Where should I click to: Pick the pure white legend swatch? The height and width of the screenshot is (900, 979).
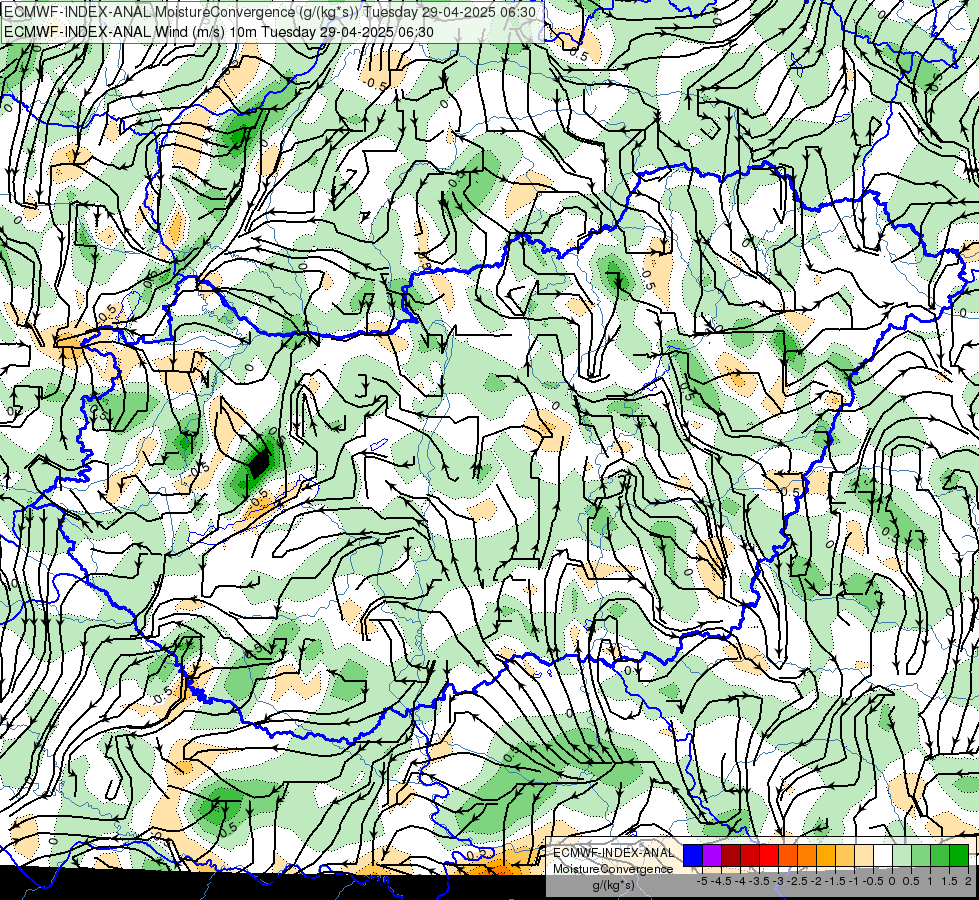[x=883, y=855]
